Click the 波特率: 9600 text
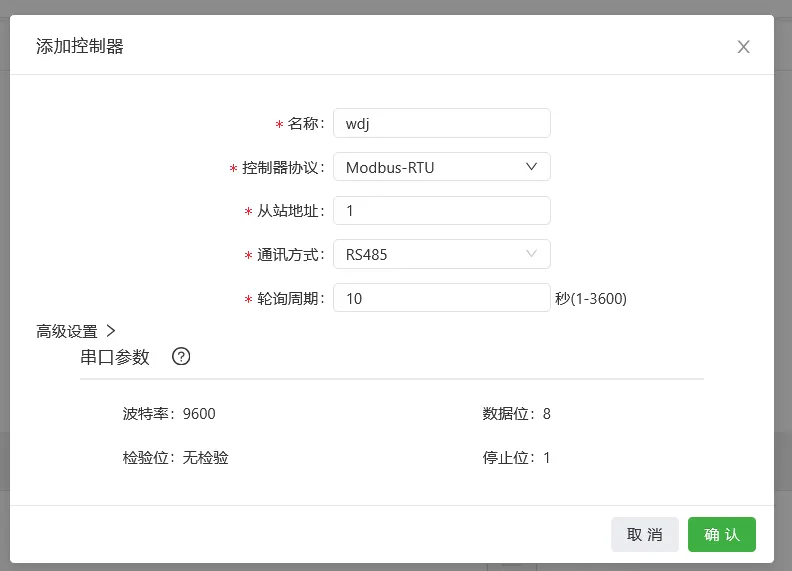Image resolution: width=792 pixels, height=571 pixels. coord(169,414)
